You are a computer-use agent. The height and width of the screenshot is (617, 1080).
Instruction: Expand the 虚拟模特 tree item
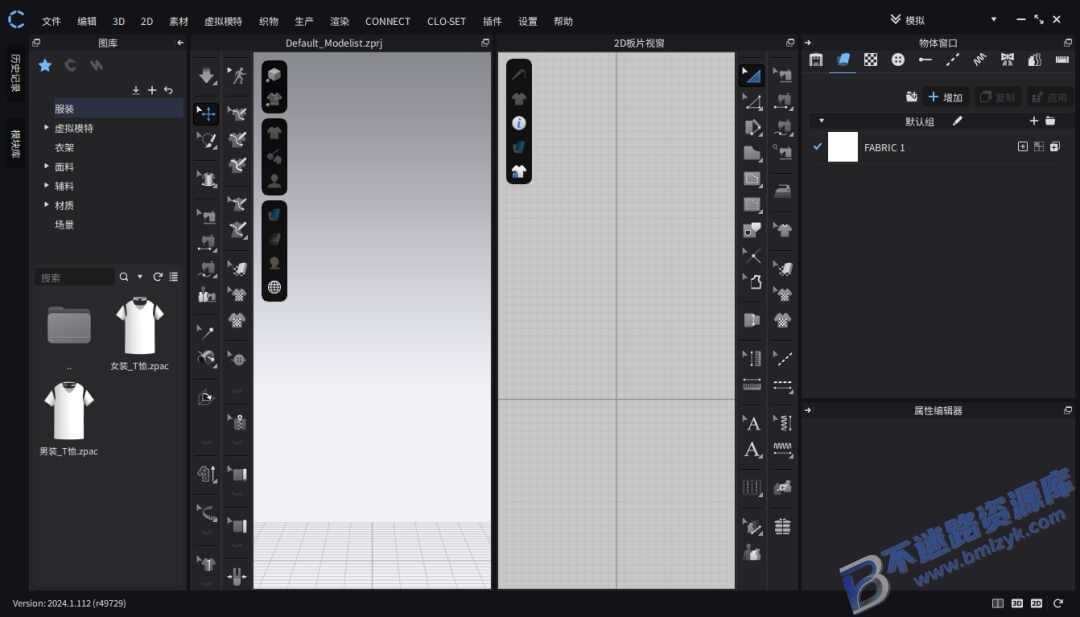coord(46,127)
